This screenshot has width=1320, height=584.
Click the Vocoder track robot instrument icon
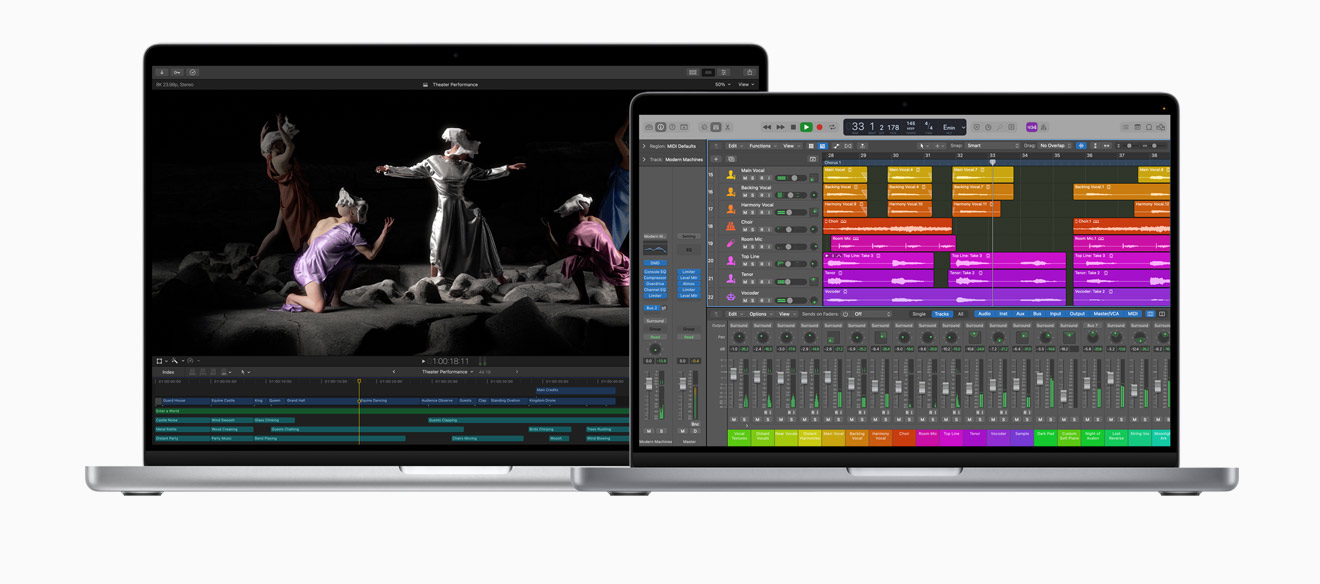click(x=731, y=297)
